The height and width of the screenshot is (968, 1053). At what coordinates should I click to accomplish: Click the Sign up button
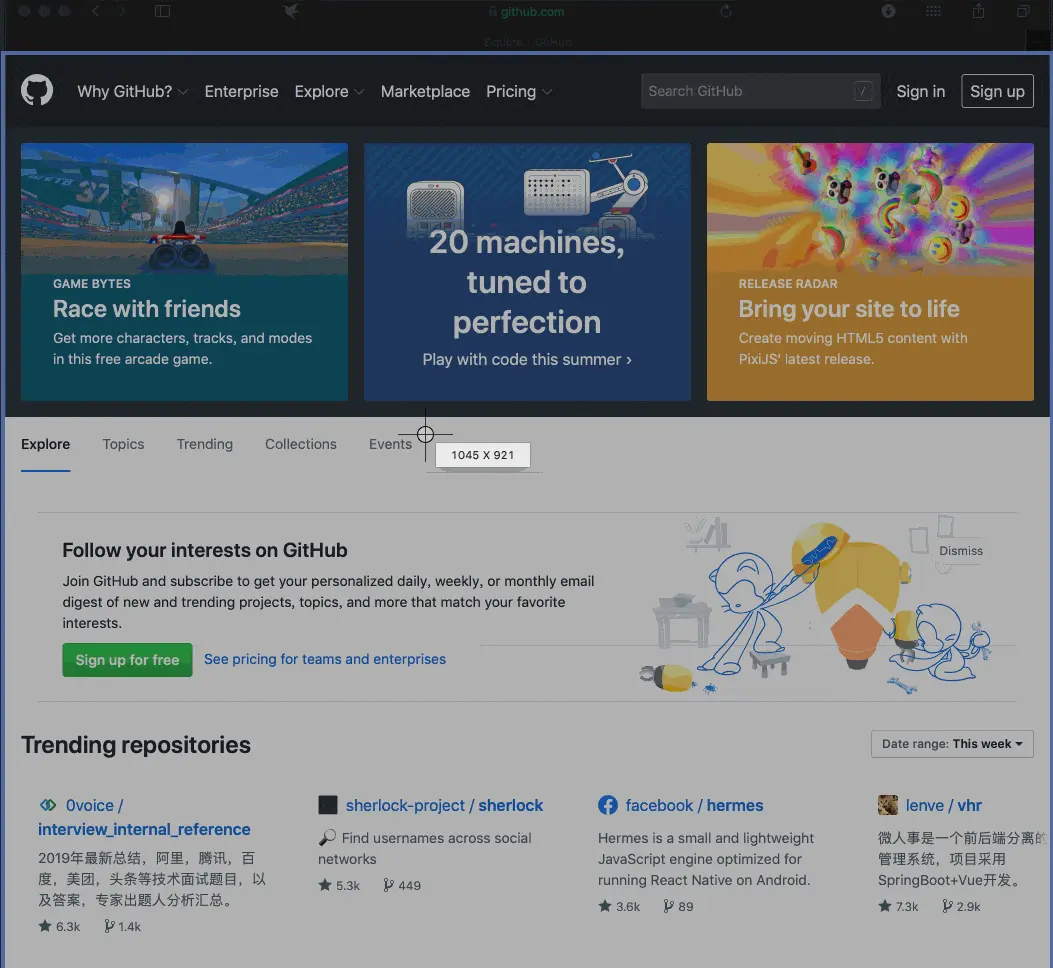(997, 91)
